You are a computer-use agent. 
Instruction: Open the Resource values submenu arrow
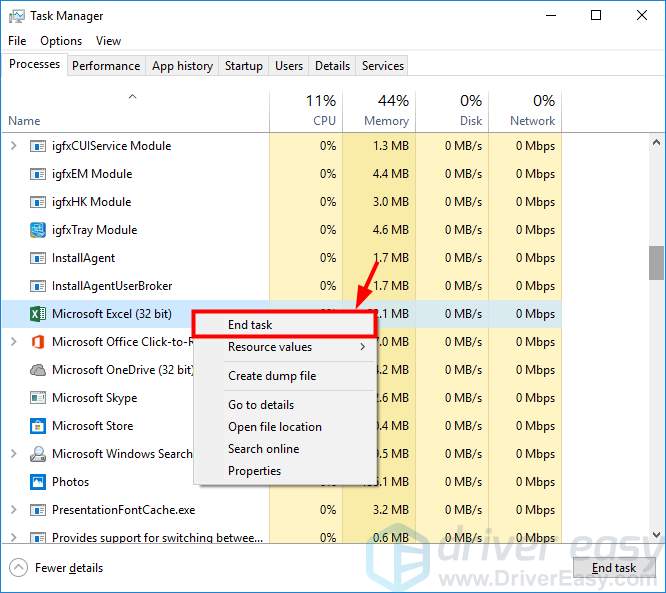click(362, 347)
